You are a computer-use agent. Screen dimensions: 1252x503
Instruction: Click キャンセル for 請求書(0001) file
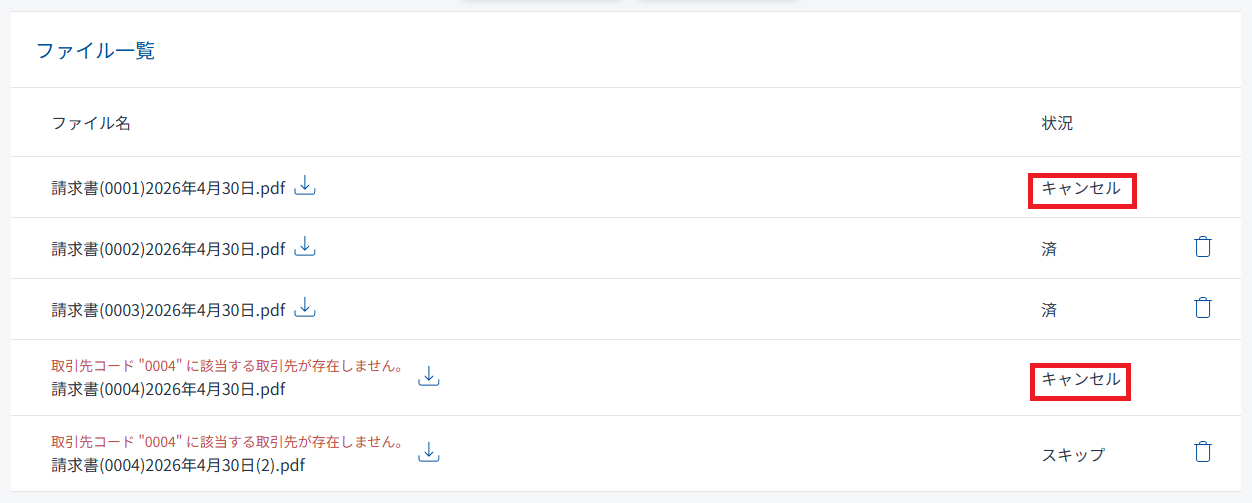[x=1081, y=188]
